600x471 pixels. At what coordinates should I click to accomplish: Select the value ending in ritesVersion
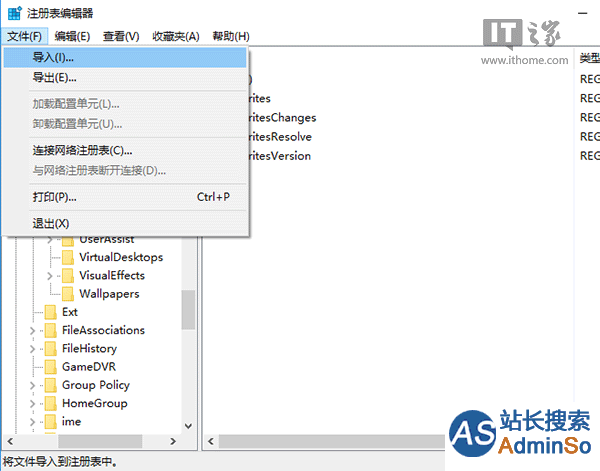pos(280,156)
